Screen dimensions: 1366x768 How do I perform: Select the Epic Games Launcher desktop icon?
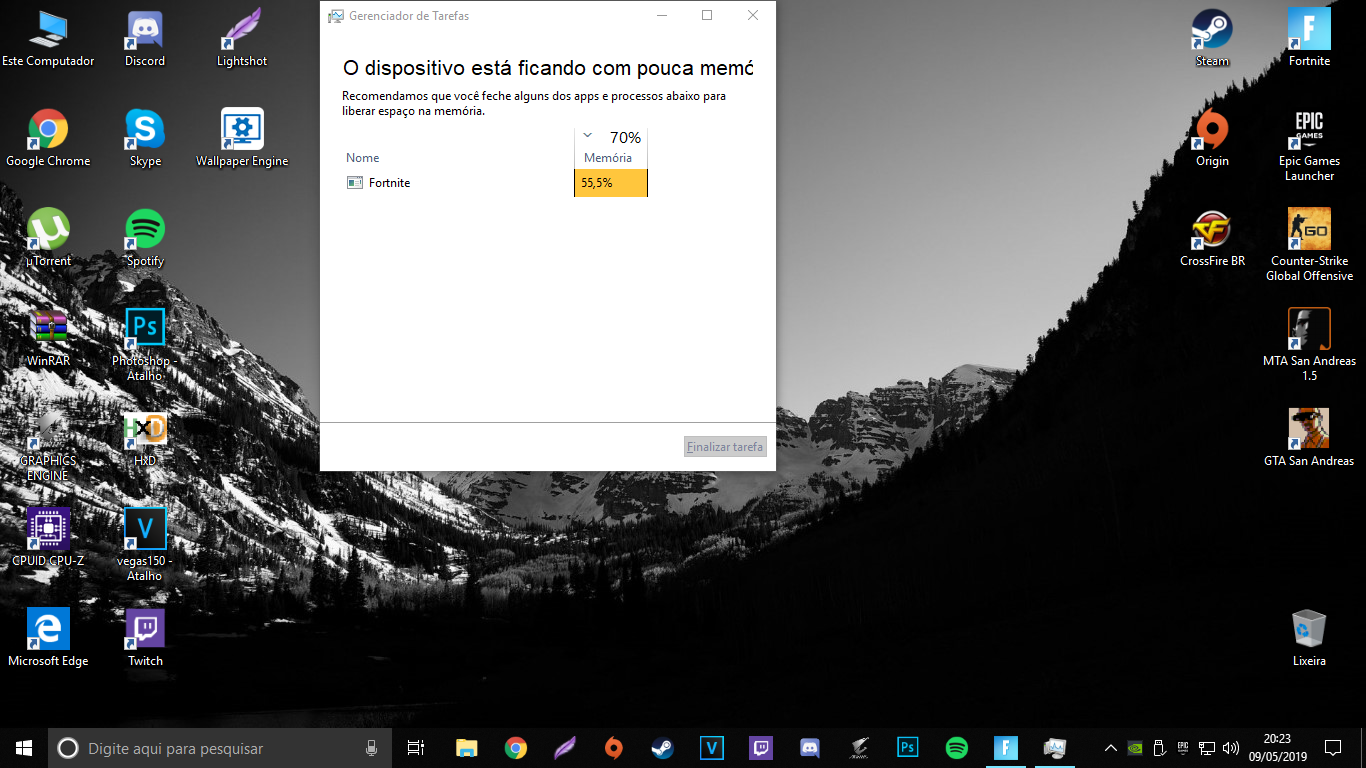1309,145
